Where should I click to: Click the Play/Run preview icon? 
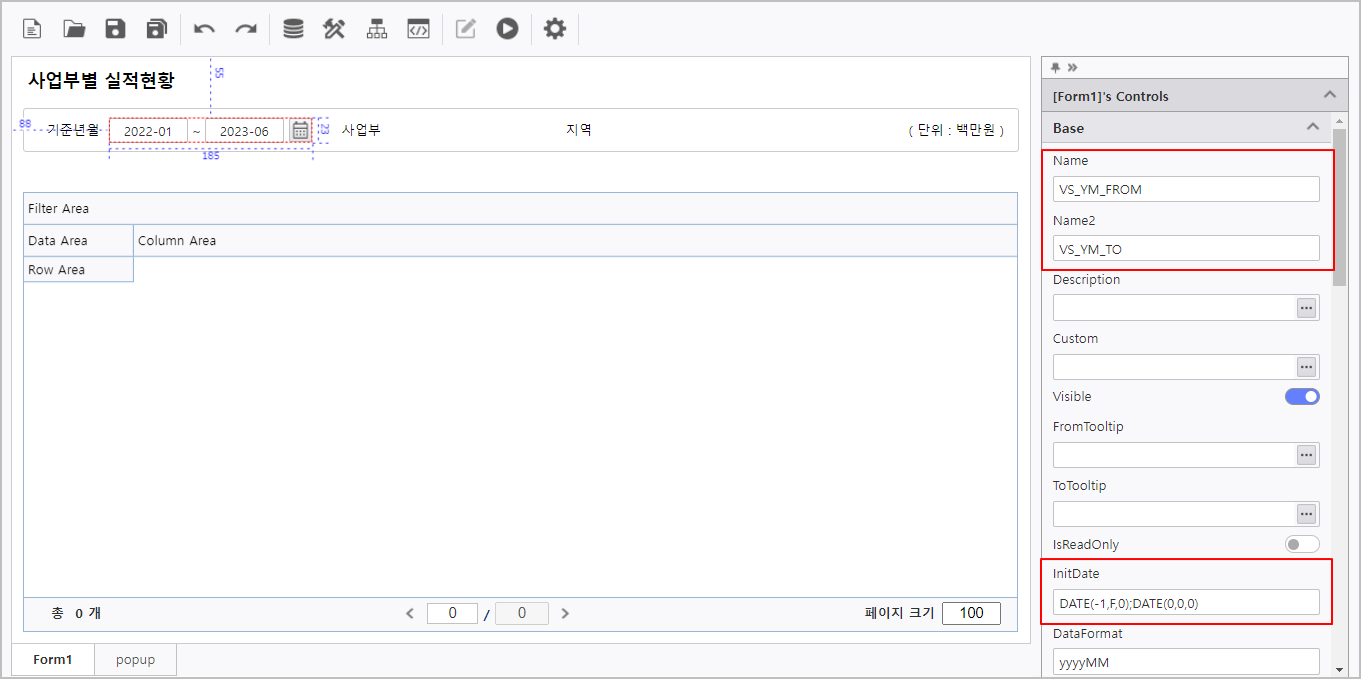(507, 29)
